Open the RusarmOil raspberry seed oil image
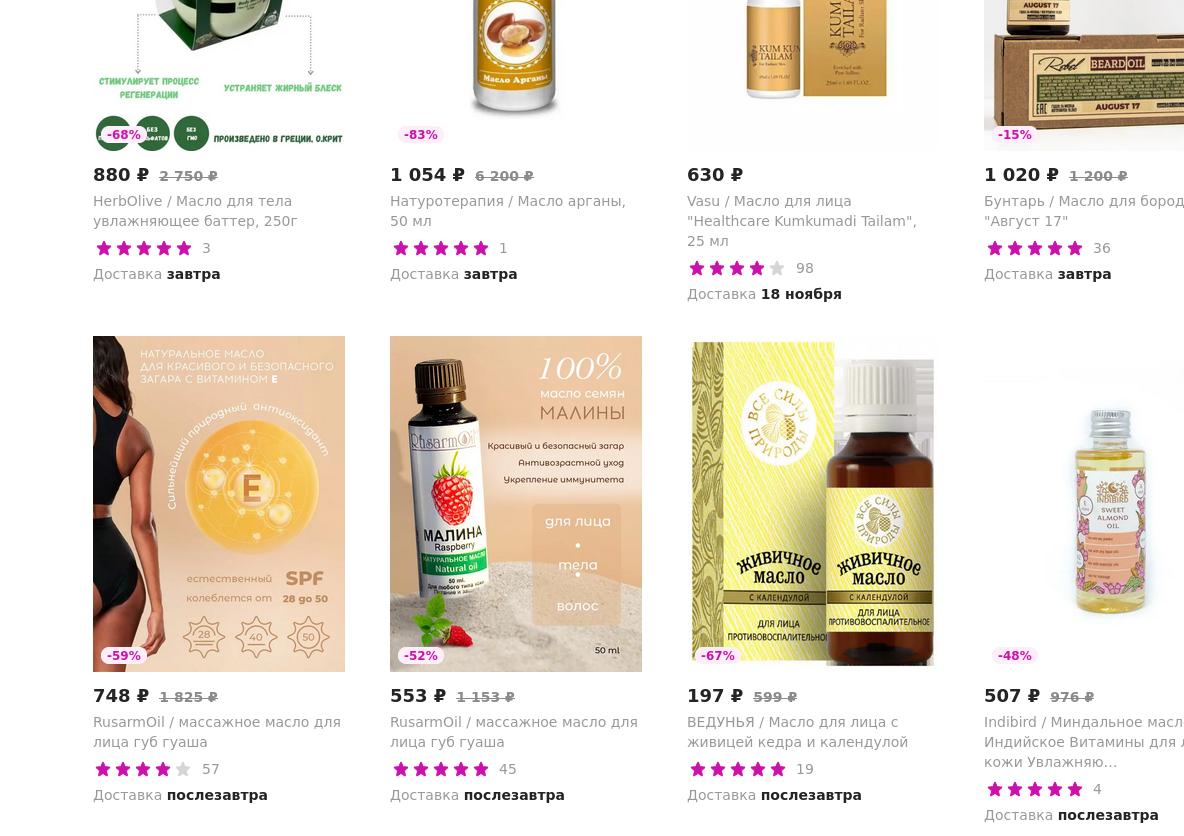1184x836 pixels. (516, 504)
